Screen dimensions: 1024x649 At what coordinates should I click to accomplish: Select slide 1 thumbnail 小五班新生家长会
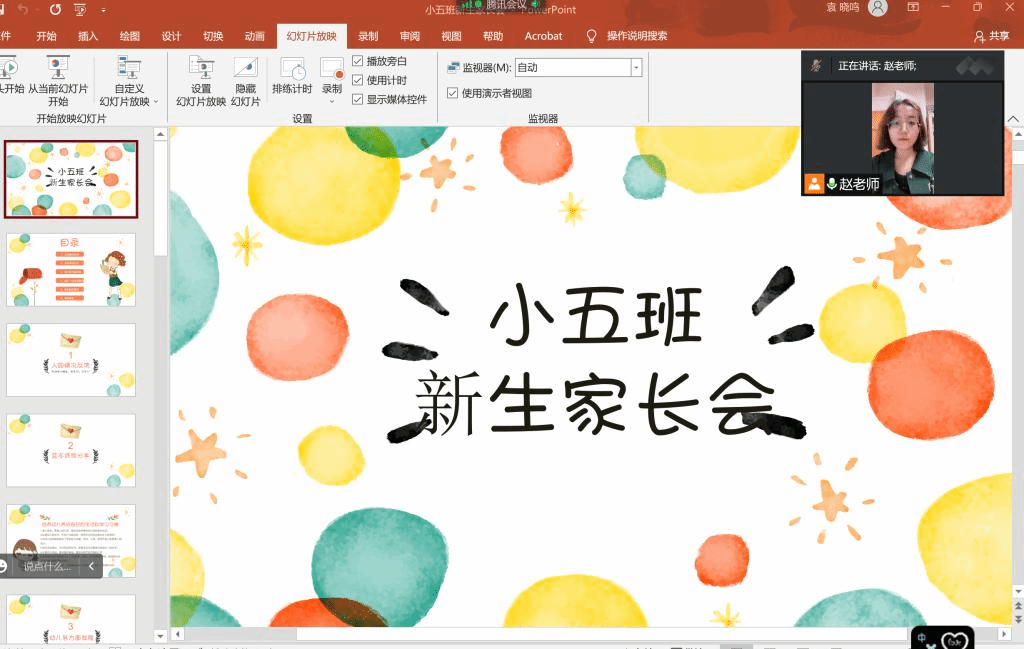pyautogui.click(x=71, y=179)
